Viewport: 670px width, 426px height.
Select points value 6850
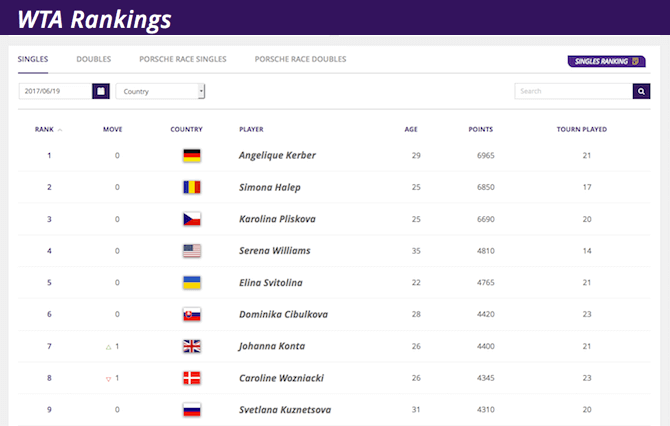pyautogui.click(x=486, y=187)
